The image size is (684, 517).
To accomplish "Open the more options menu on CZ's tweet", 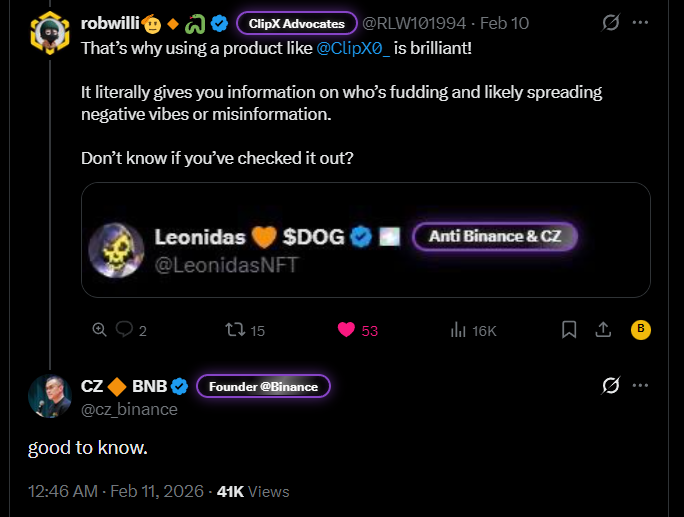I will 641,386.
